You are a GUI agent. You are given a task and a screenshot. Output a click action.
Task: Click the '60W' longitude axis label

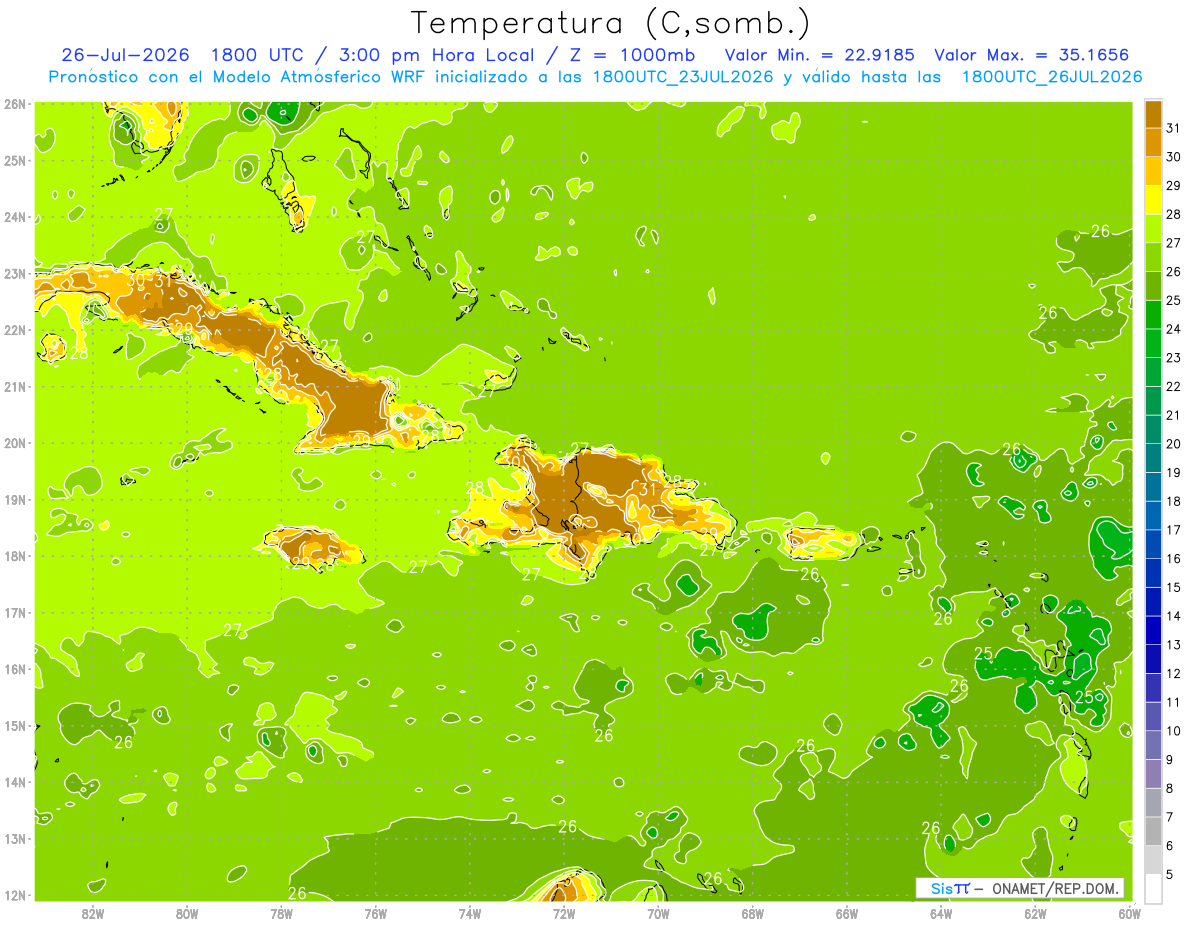(1129, 913)
